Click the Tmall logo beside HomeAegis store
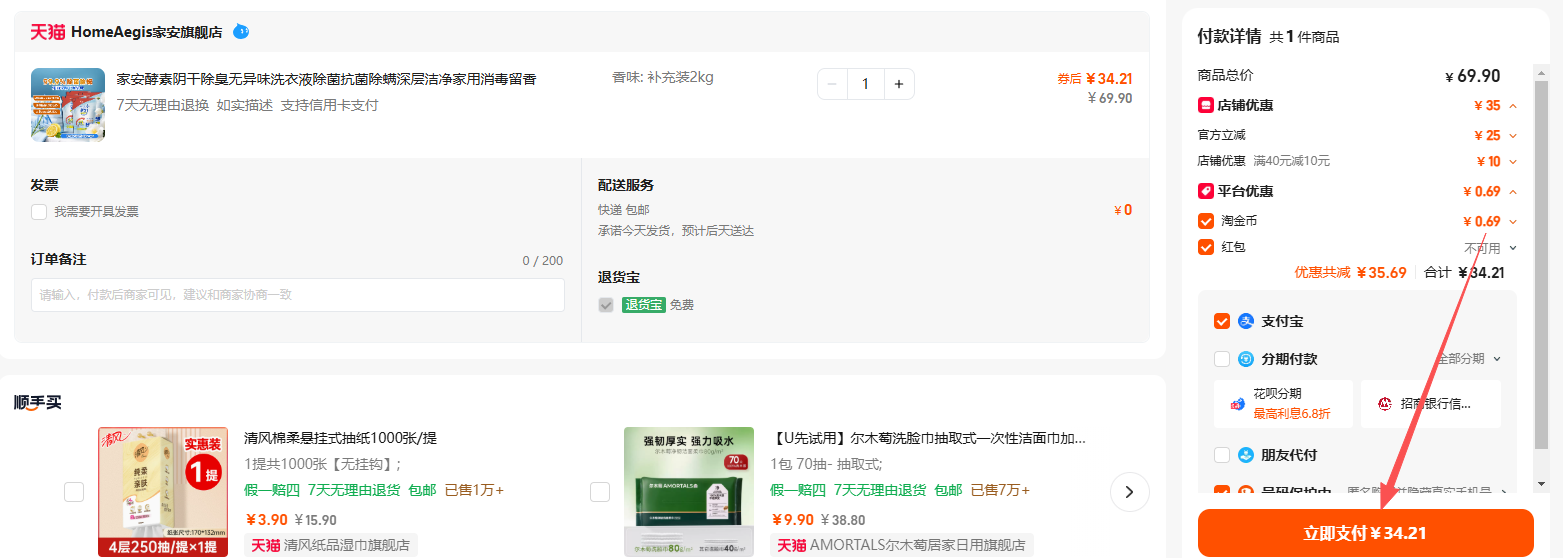The image size is (1563, 558). coord(47,32)
